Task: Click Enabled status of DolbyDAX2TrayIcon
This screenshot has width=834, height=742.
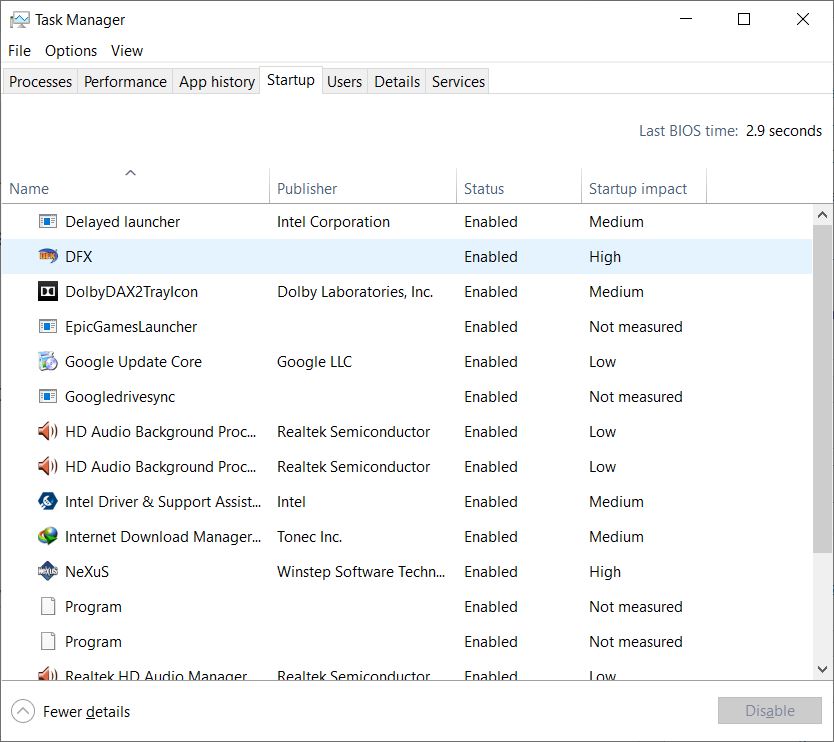Action: (x=490, y=292)
